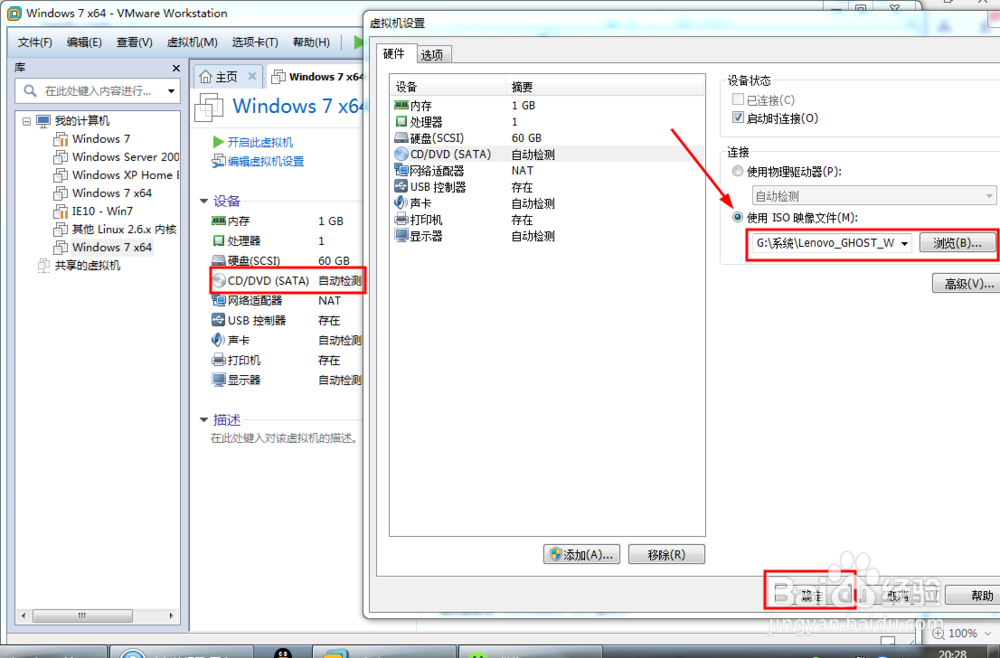This screenshot has height=658, width=1000.
Task: Click the 处理器 processor icon in settings dialog
Action: 401,121
